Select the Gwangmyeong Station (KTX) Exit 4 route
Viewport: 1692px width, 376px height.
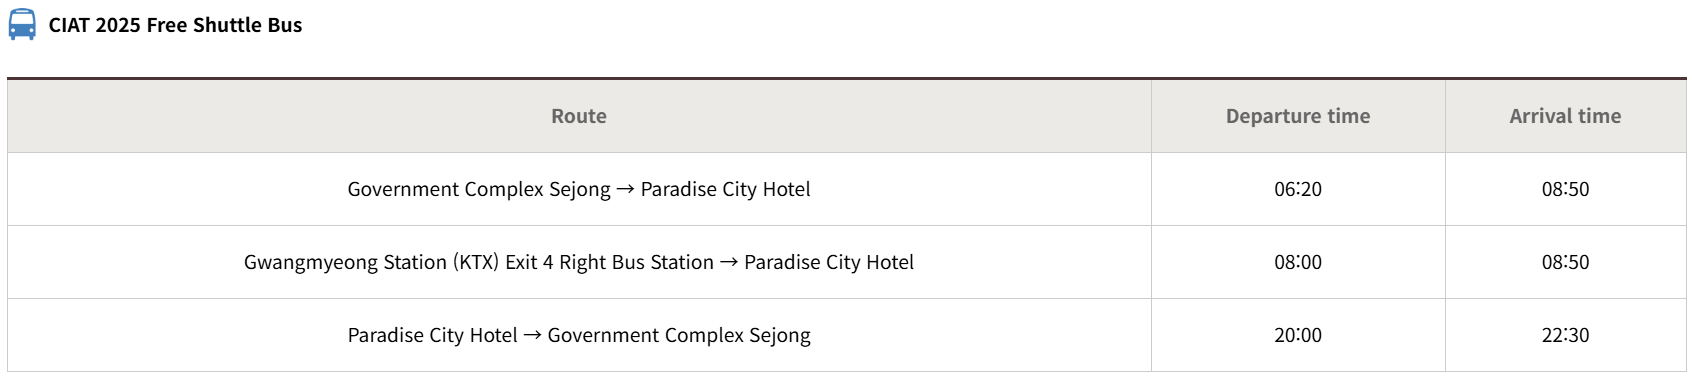click(579, 262)
